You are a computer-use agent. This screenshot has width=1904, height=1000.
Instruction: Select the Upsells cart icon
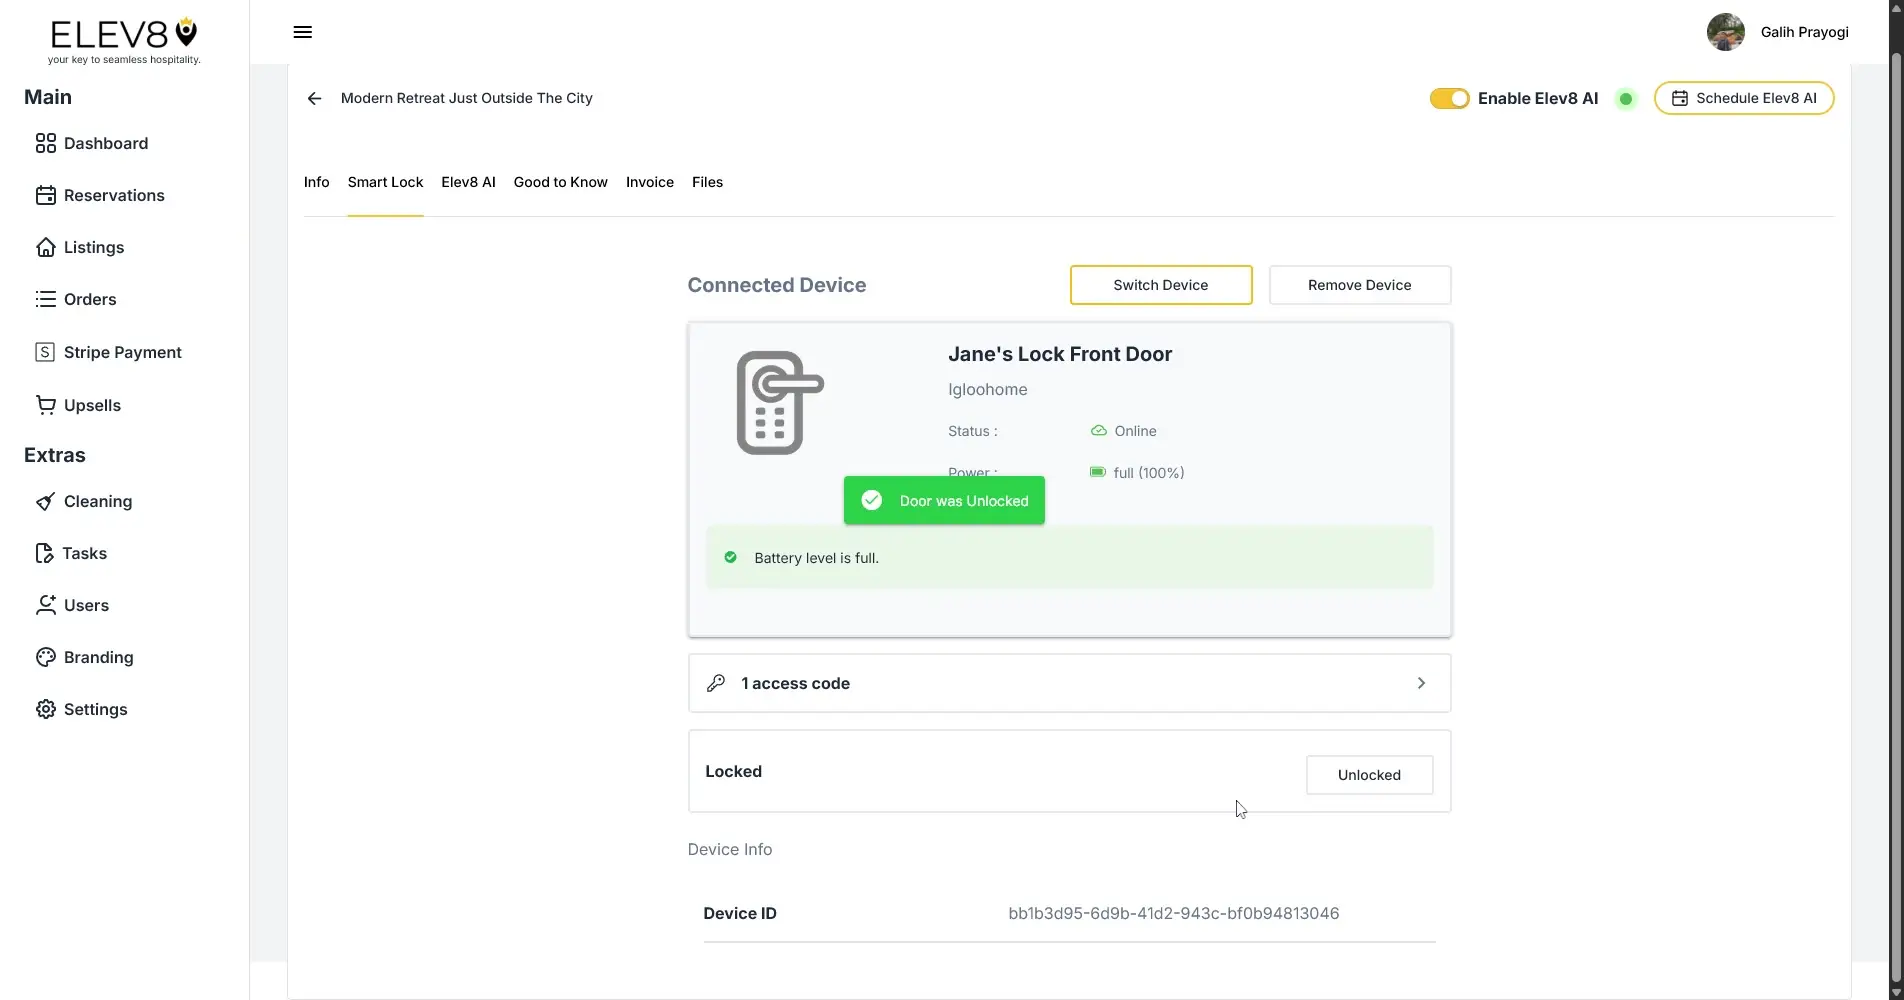pos(46,405)
